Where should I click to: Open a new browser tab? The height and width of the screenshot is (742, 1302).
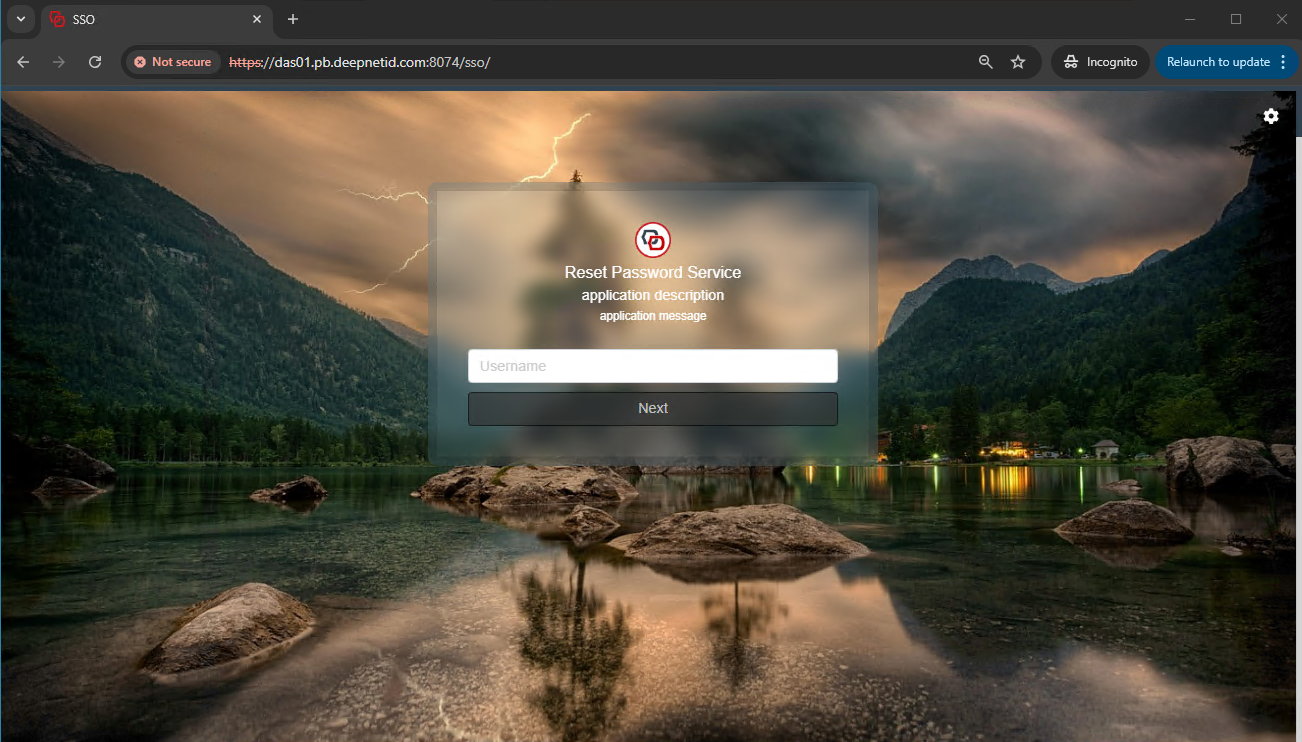point(293,19)
